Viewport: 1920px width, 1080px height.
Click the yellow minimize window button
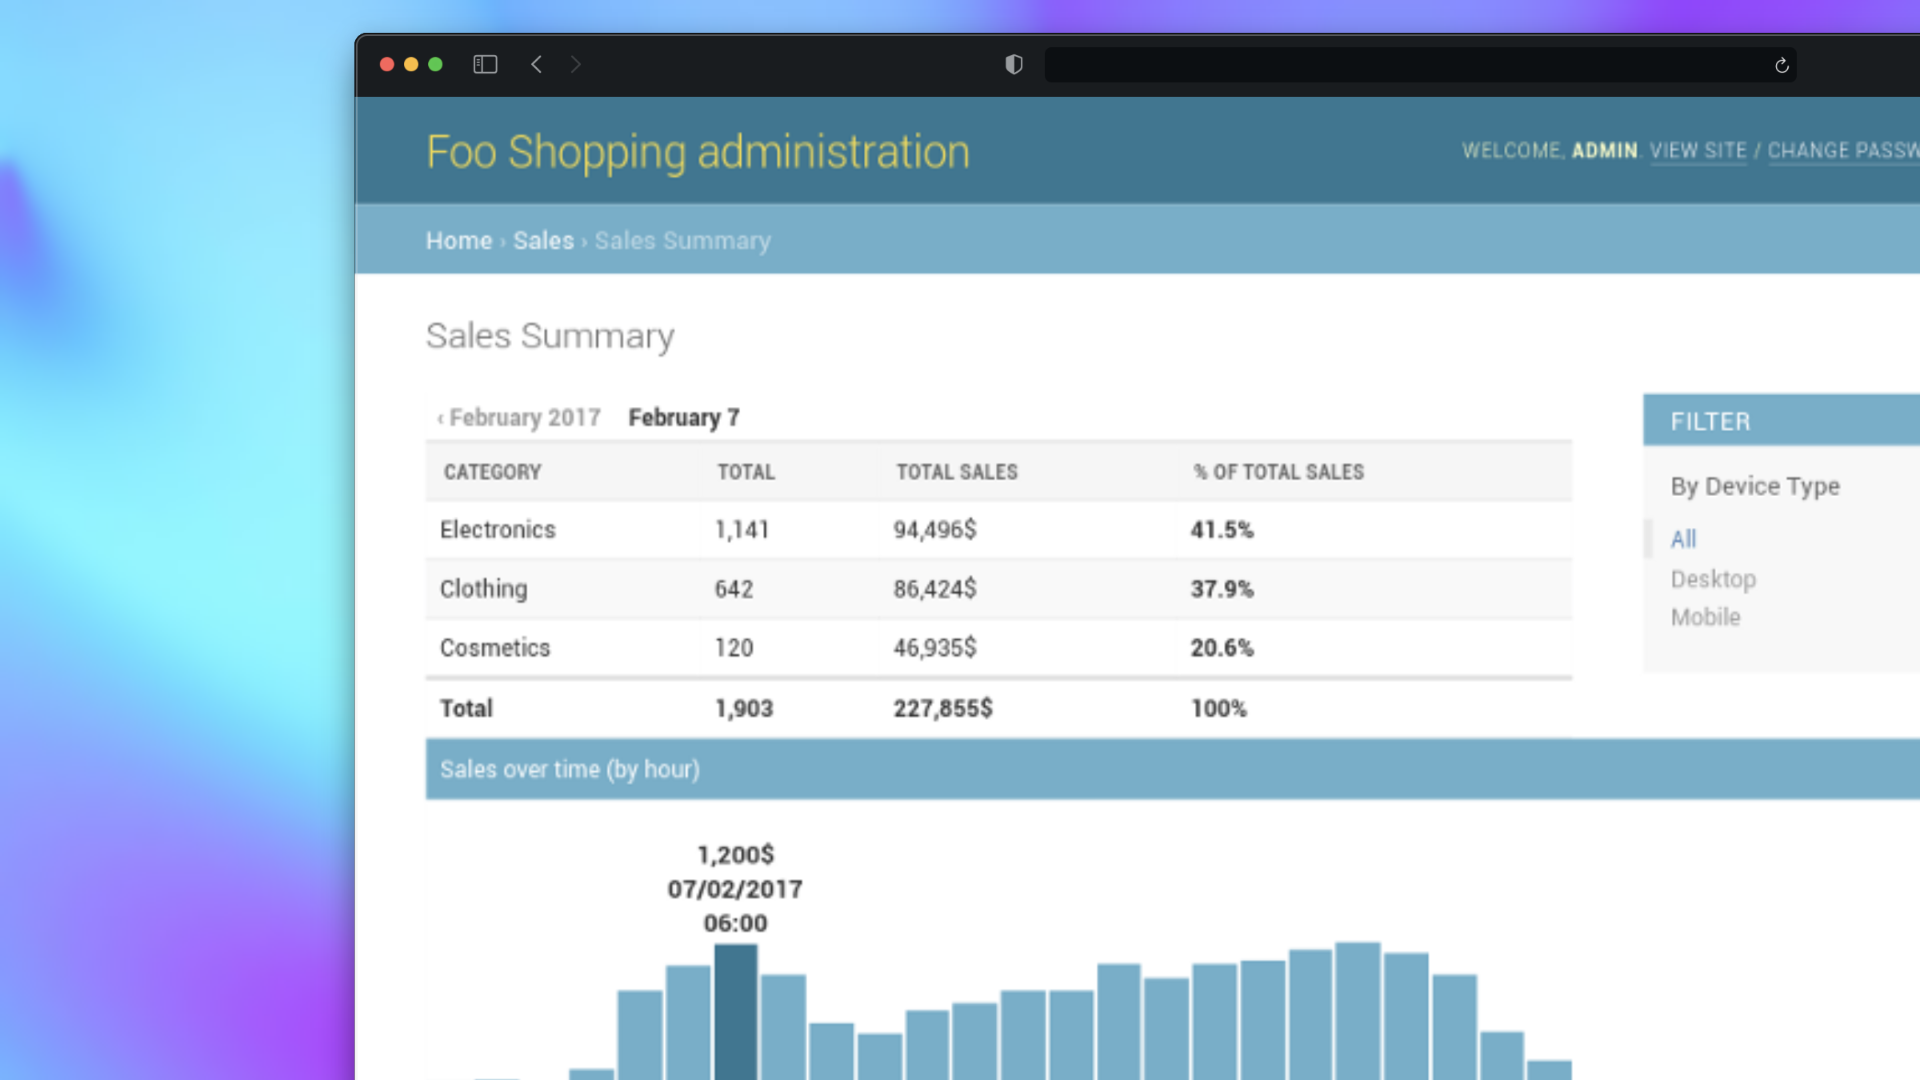[x=411, y=65]
